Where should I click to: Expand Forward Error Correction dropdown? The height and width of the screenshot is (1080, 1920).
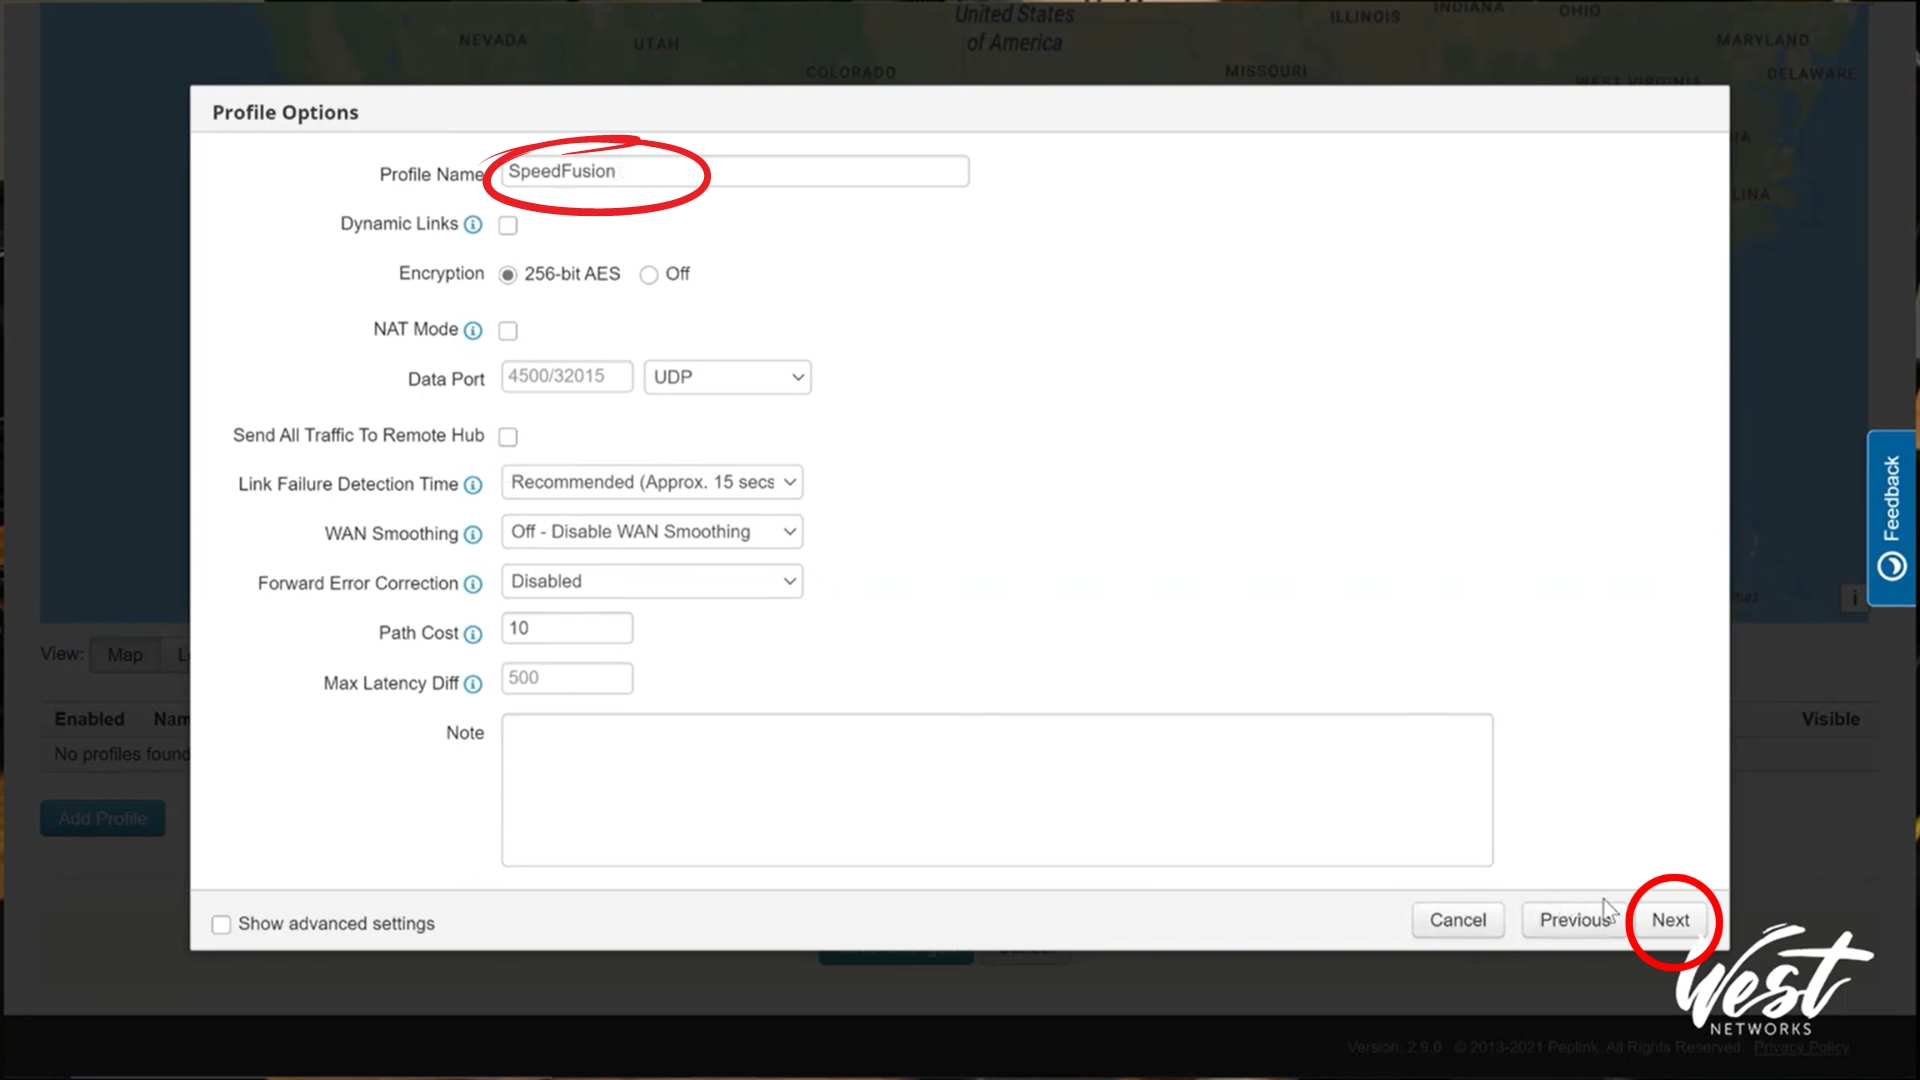point(652,581)
